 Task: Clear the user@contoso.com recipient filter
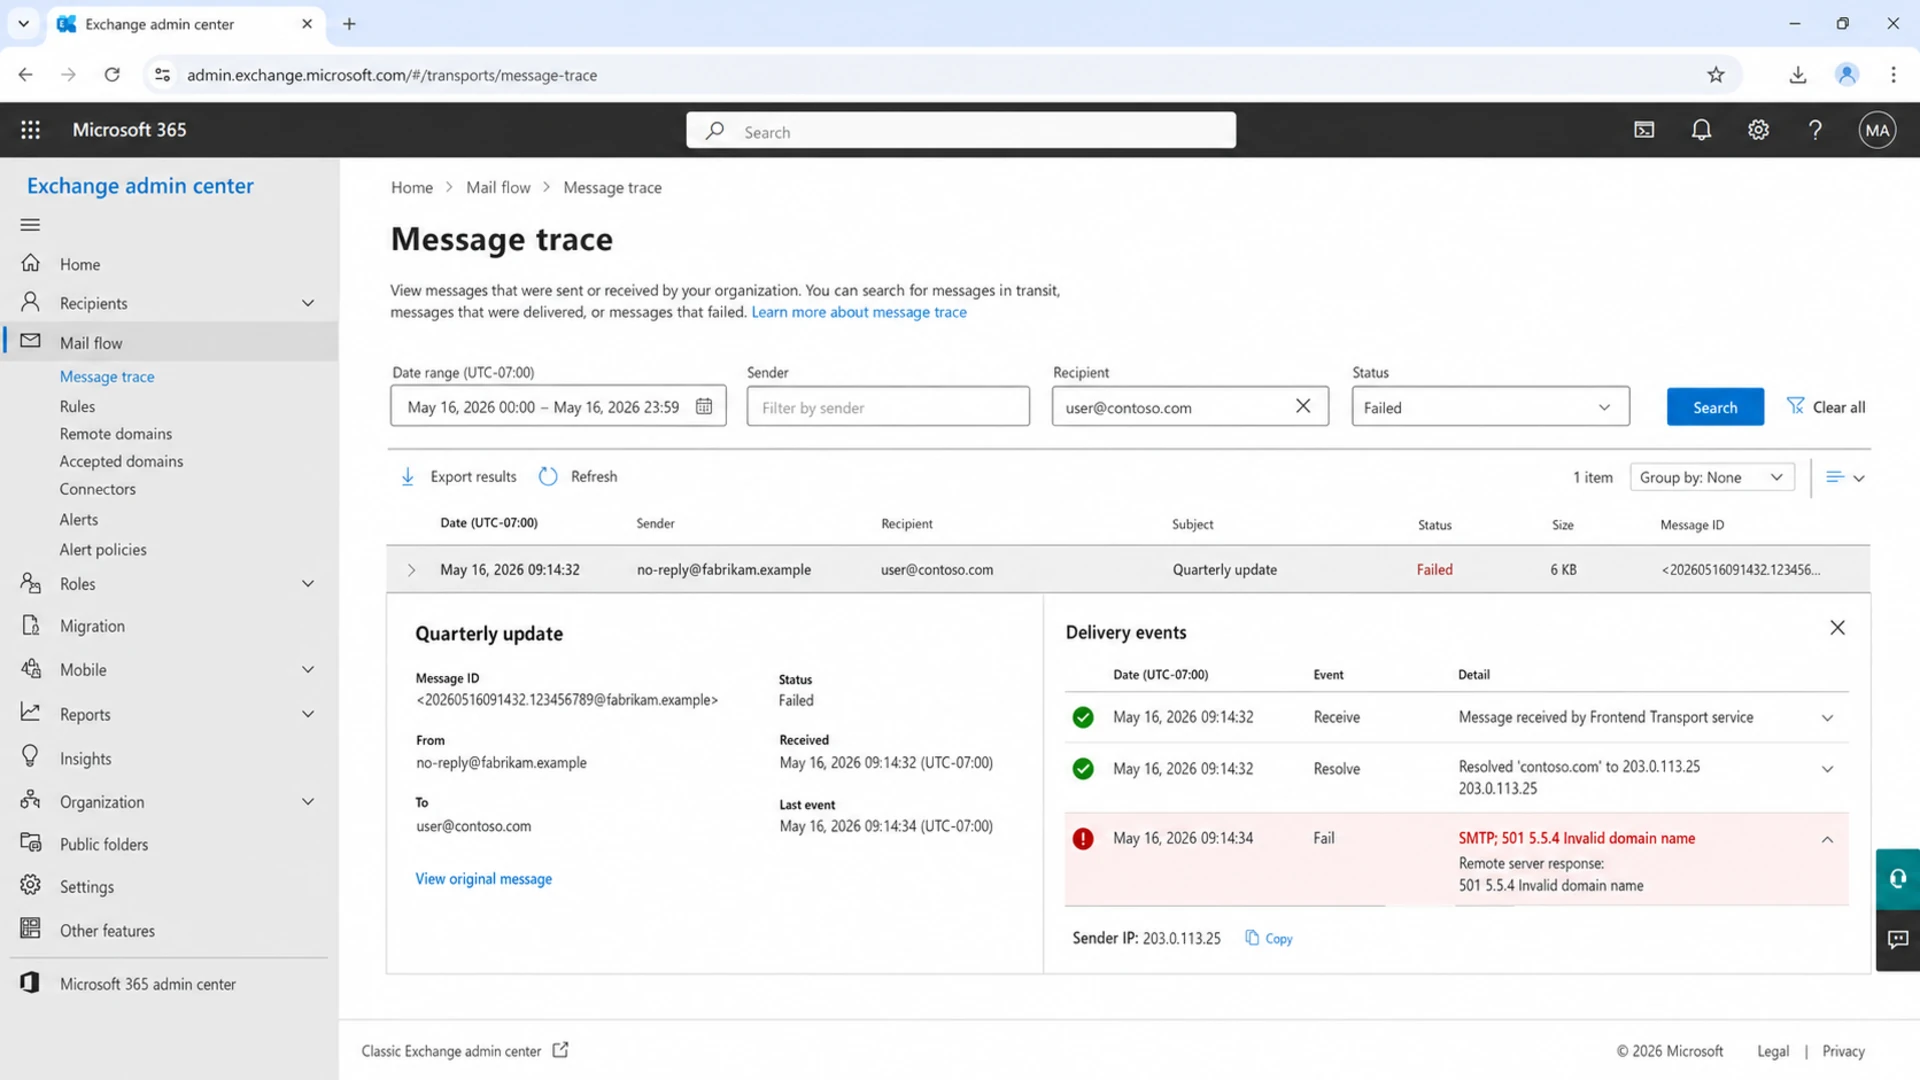tap(1303, 406)
